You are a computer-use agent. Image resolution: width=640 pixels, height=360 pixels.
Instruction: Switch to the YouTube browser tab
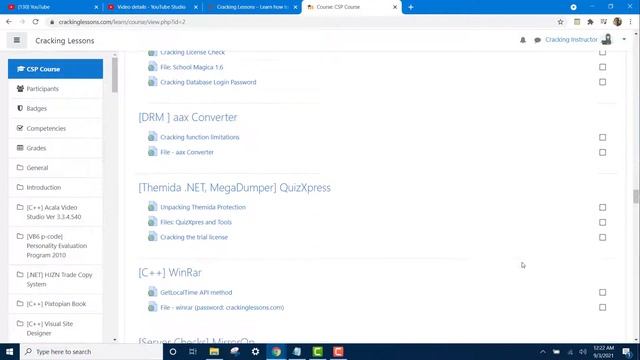[x=51, y=7]
